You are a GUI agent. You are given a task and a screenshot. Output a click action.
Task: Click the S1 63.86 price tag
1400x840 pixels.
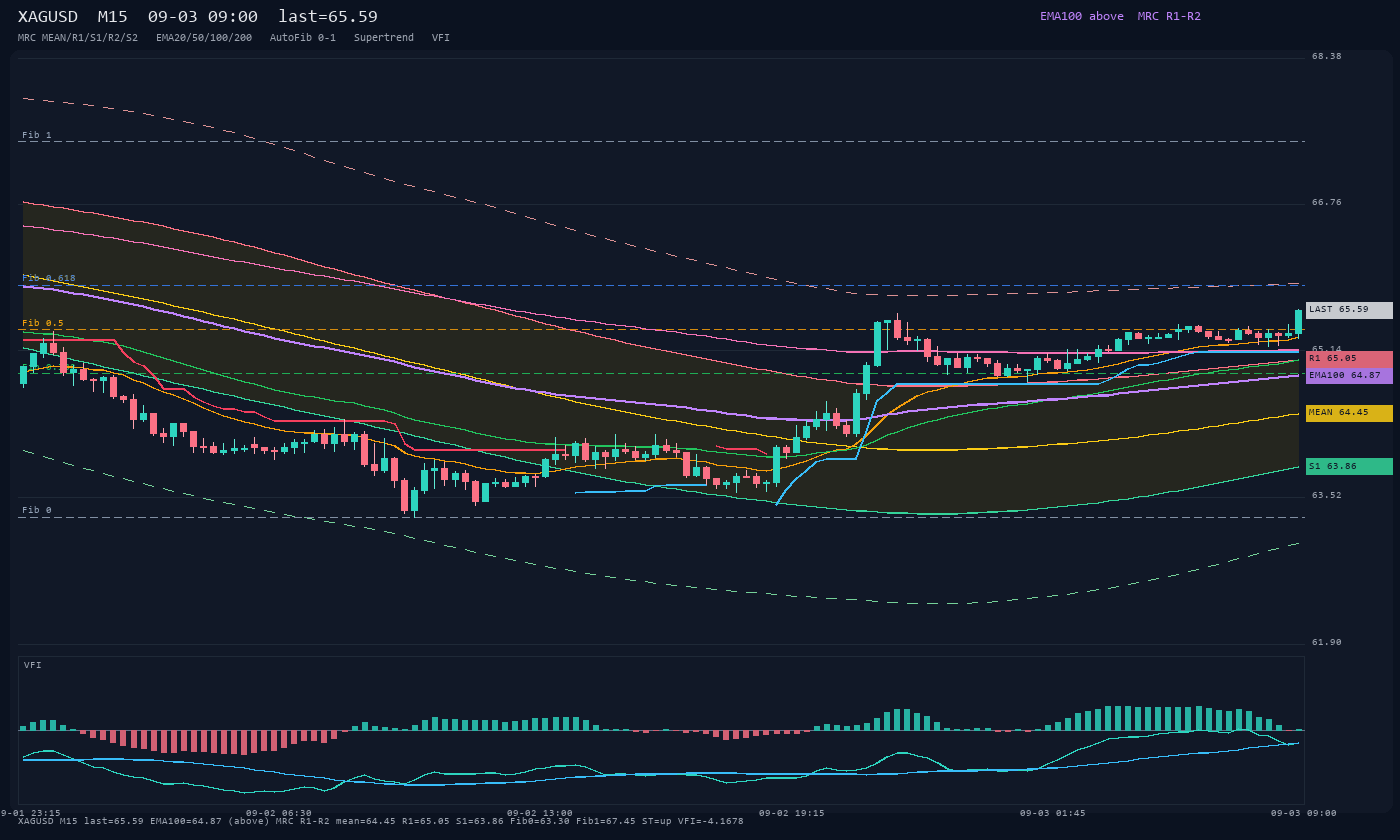(1349, 467)
